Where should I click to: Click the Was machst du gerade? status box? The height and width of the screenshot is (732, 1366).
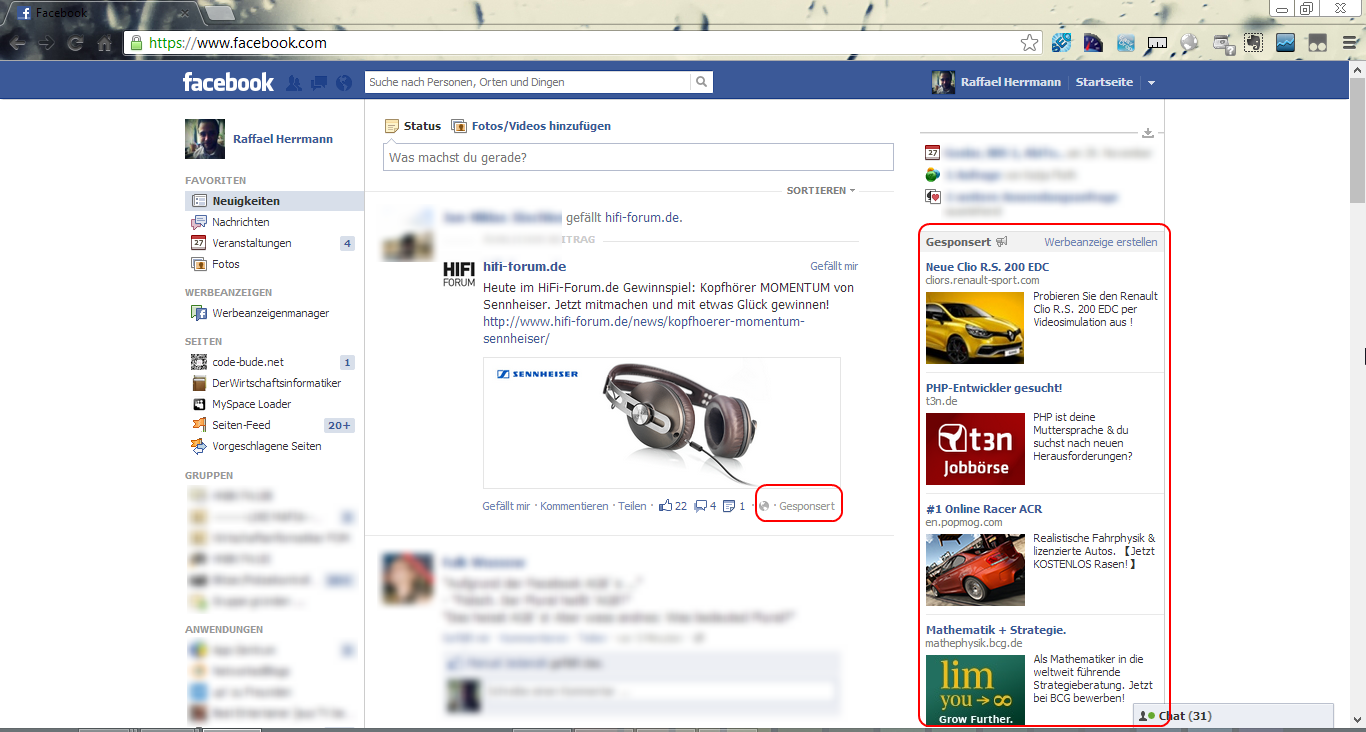click(638, 157)
